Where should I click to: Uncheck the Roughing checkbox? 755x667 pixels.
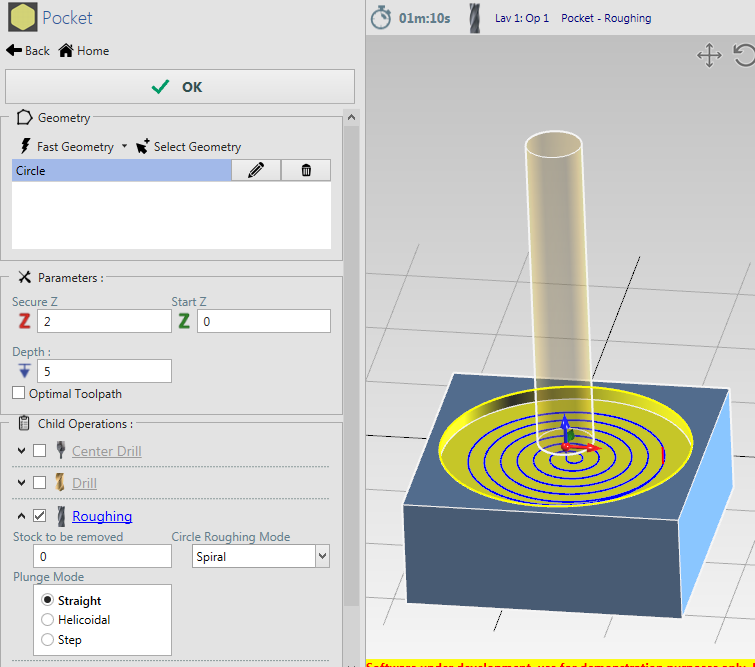(x=39, y=516)
